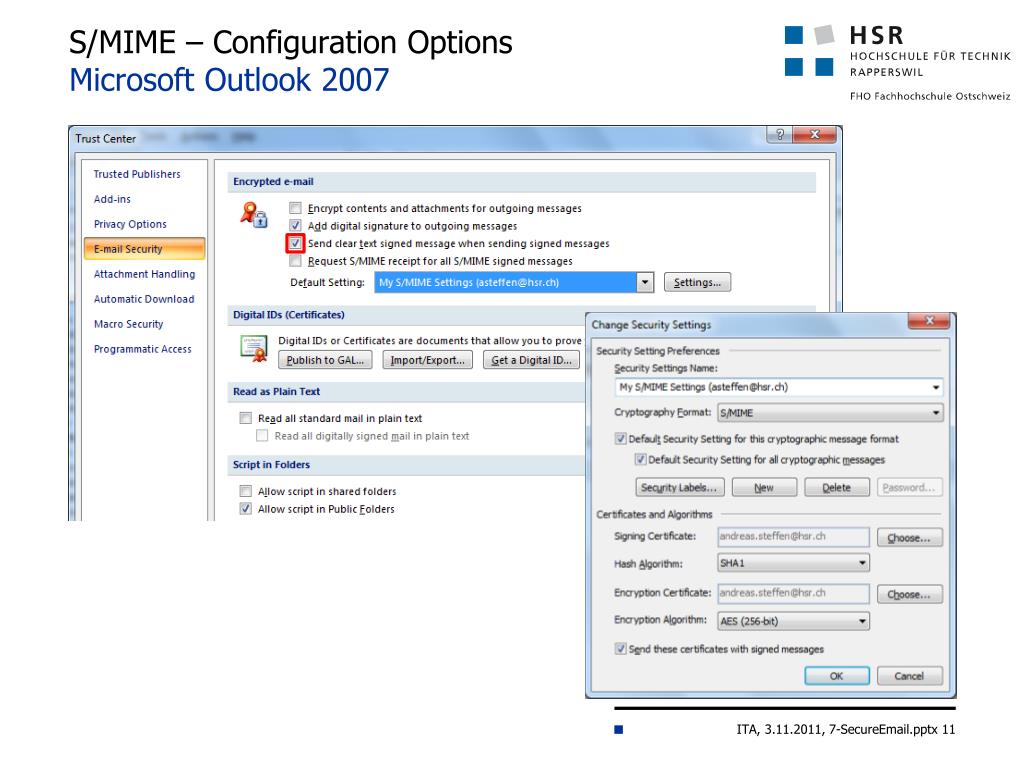Viewport: 1024px width, 768px height.
Task: Toggle Add digital signature to outgoing messages
Action: pyautogui.click(x=295, y=225)
